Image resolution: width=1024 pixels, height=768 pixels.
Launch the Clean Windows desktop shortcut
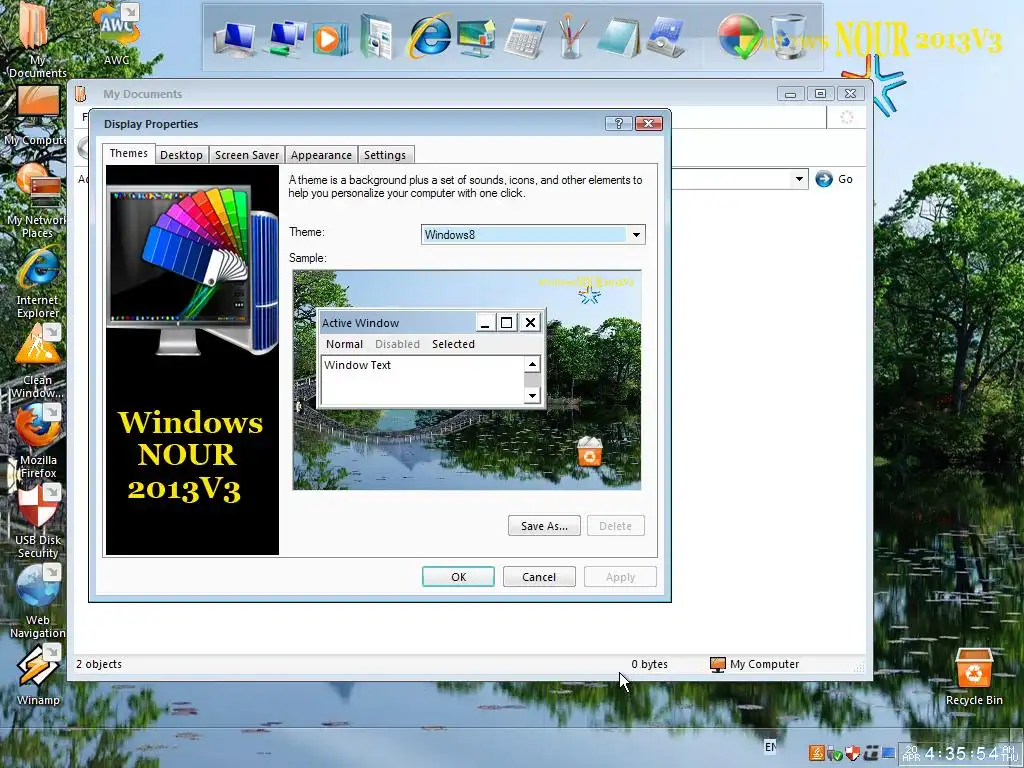pyautogui.click(x=37, y=361)
